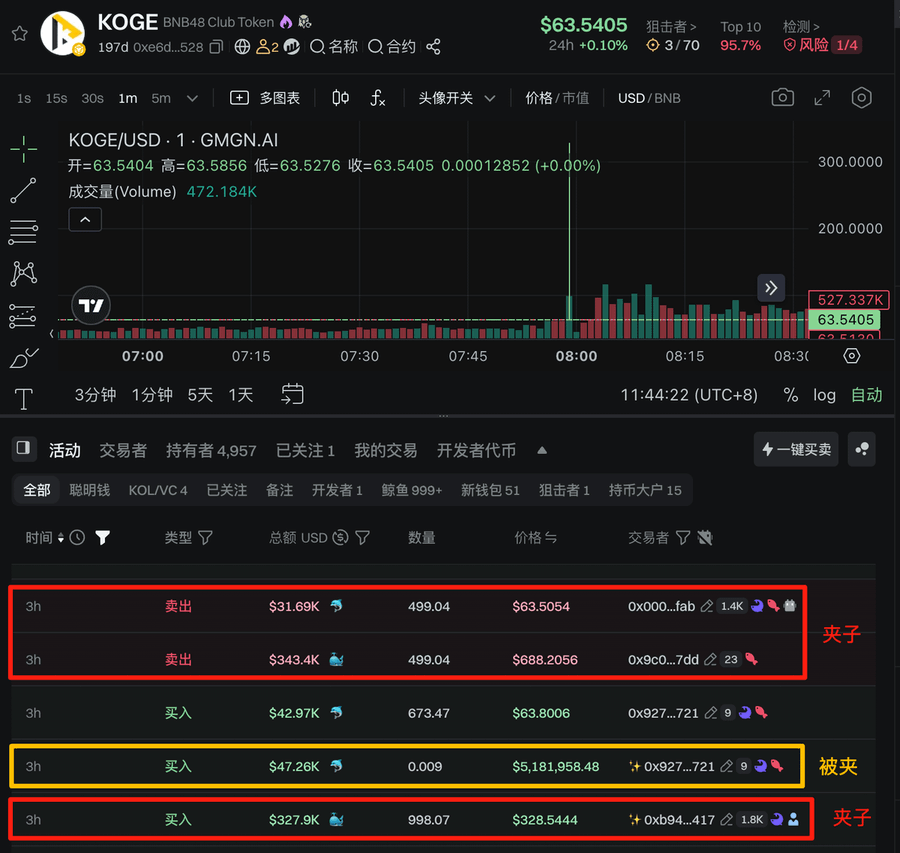
Task: Enable 自动 auto scaling mode
Action: (866, 395)
